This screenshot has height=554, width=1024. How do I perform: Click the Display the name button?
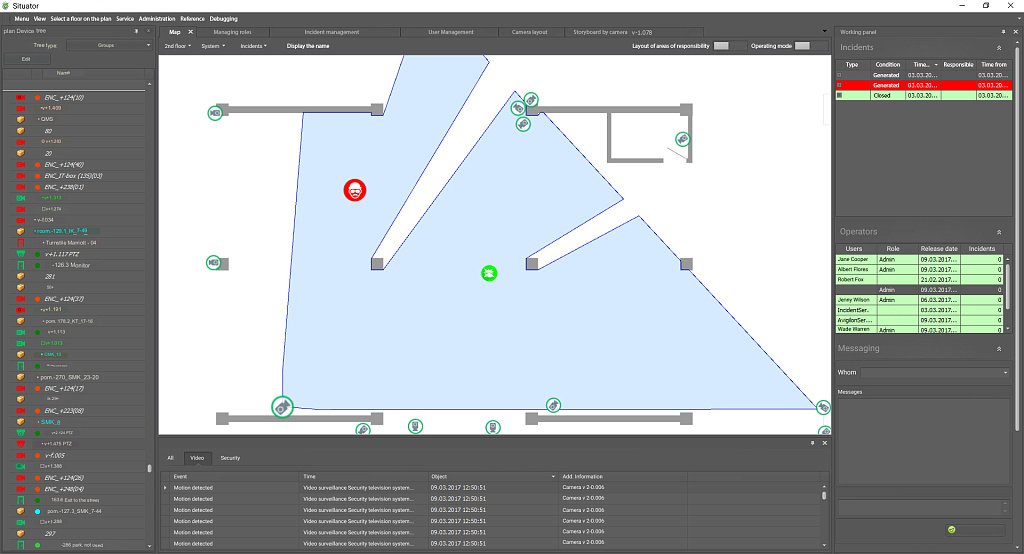[307, 46]
